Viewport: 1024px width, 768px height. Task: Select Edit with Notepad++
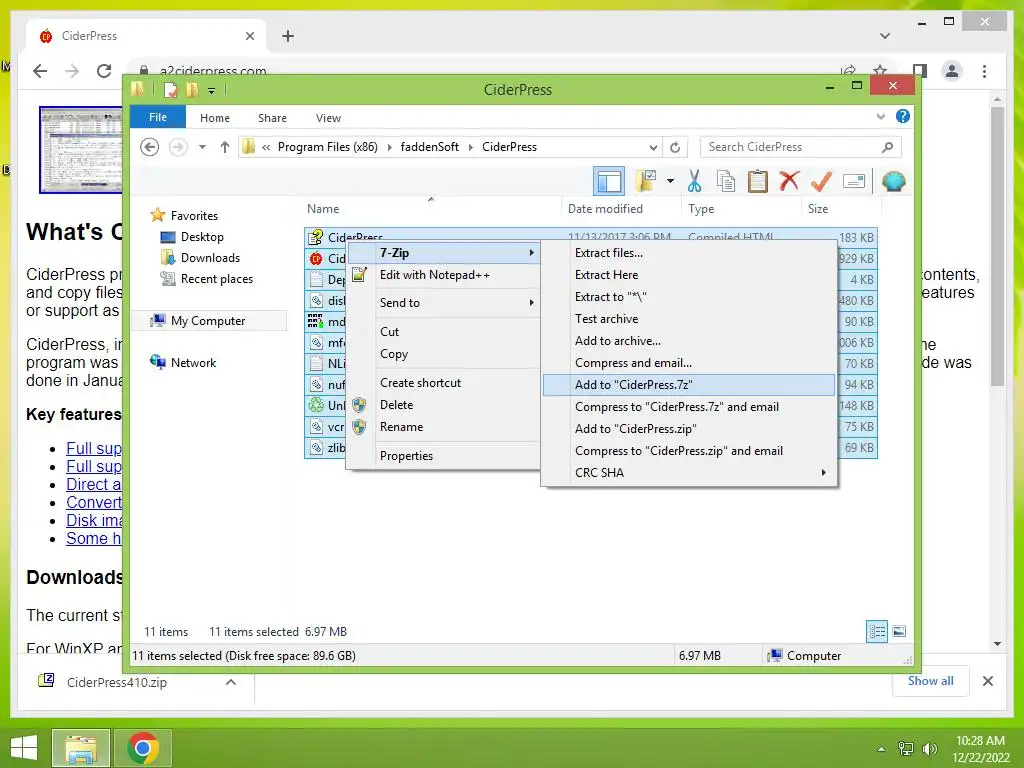(x=443, y=275)
